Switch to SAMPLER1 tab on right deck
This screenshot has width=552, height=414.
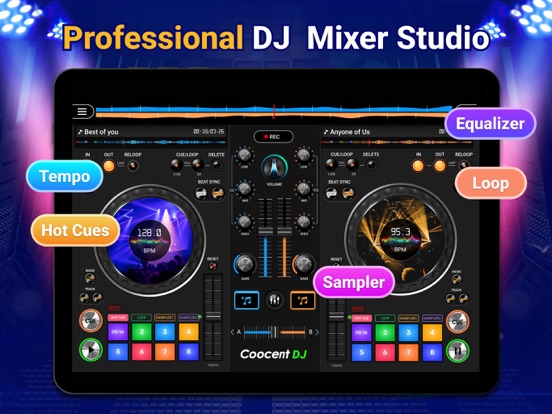[x=408, y=318]
